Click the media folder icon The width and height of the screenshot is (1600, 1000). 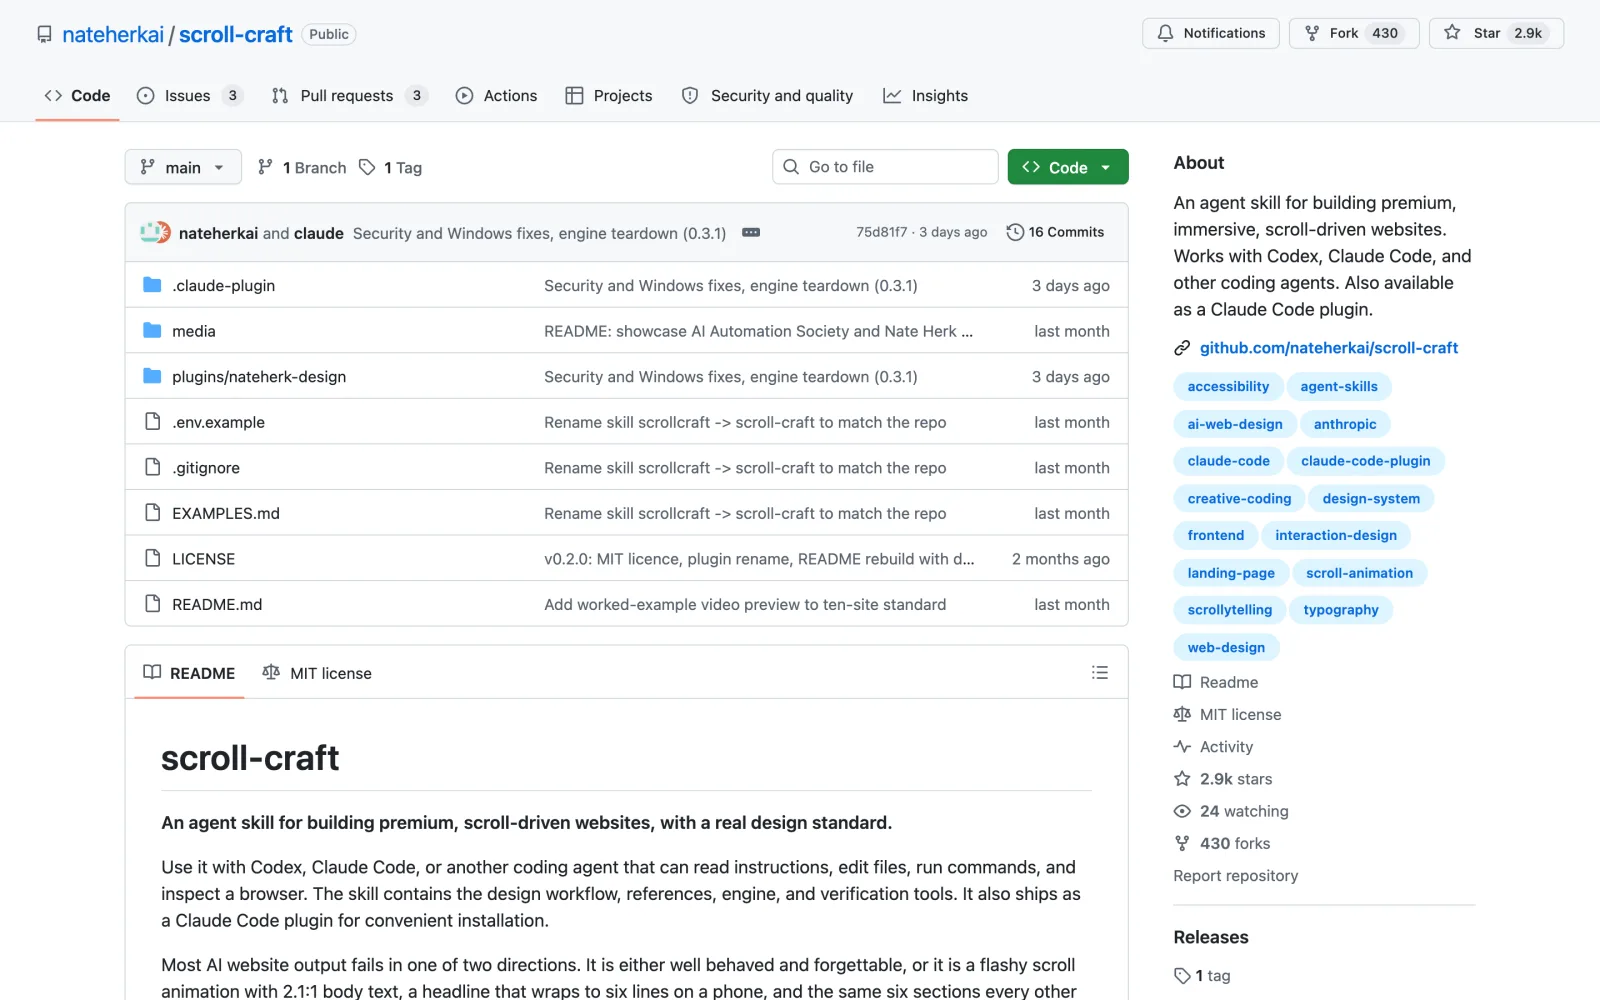(x=152, y=331)
